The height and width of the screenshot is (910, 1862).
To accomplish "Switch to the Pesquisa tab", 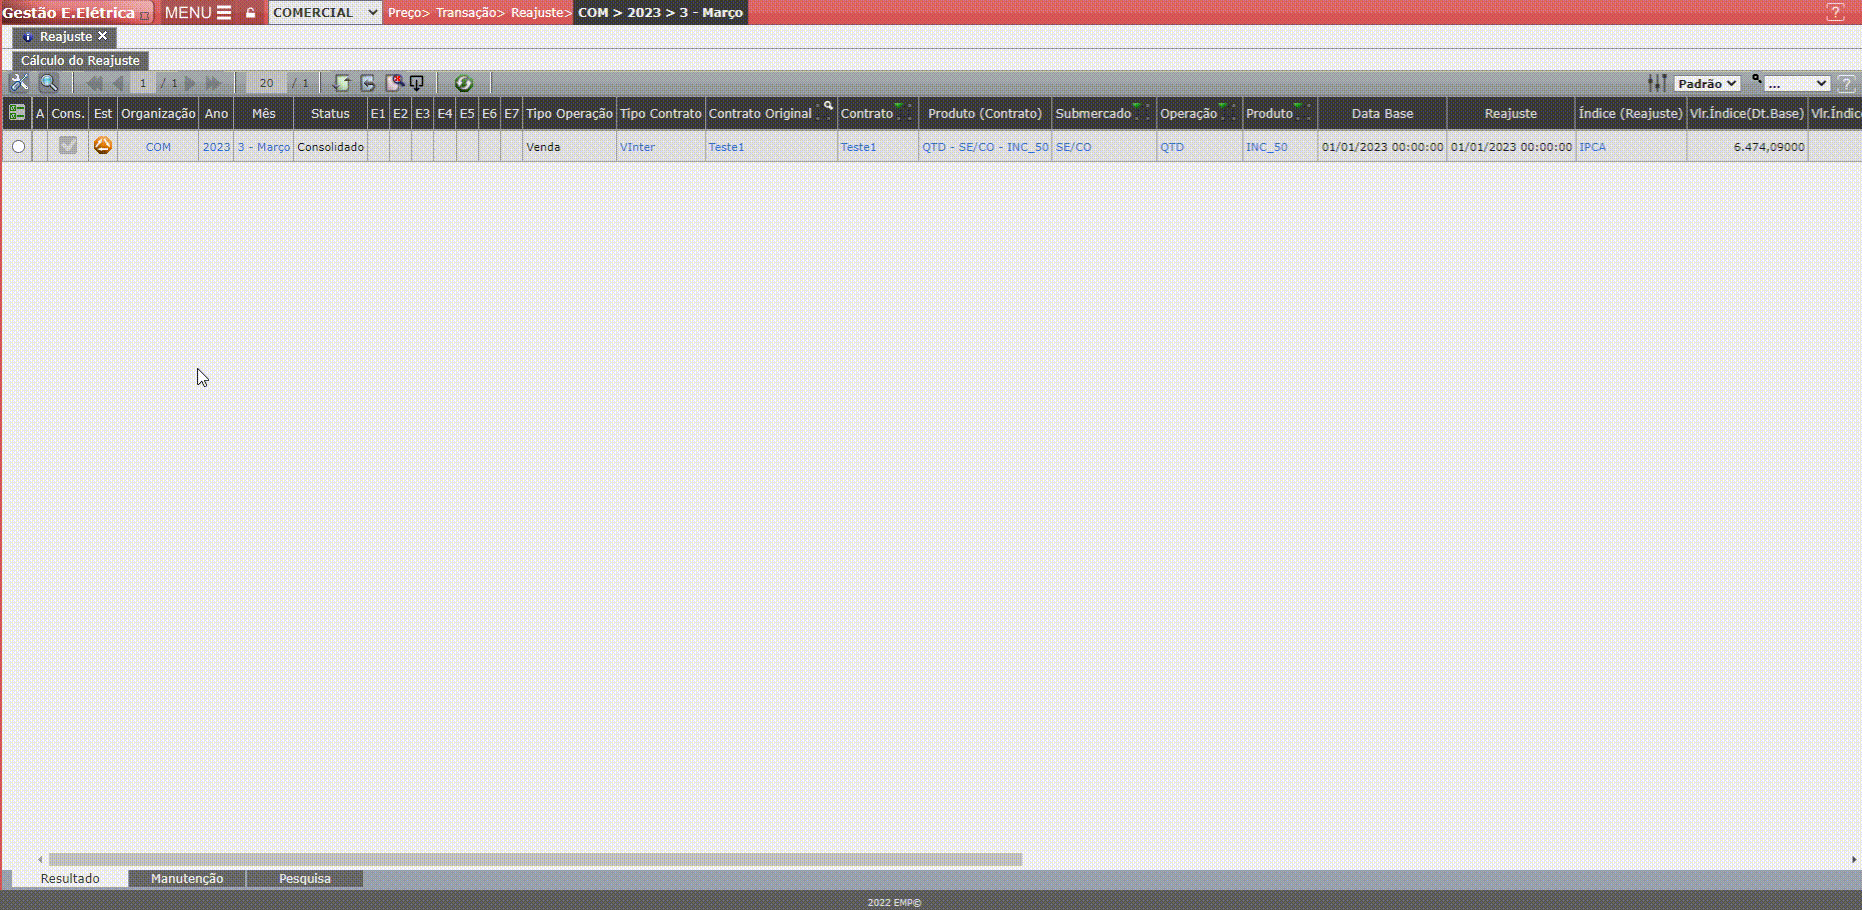I will (304, 878).
